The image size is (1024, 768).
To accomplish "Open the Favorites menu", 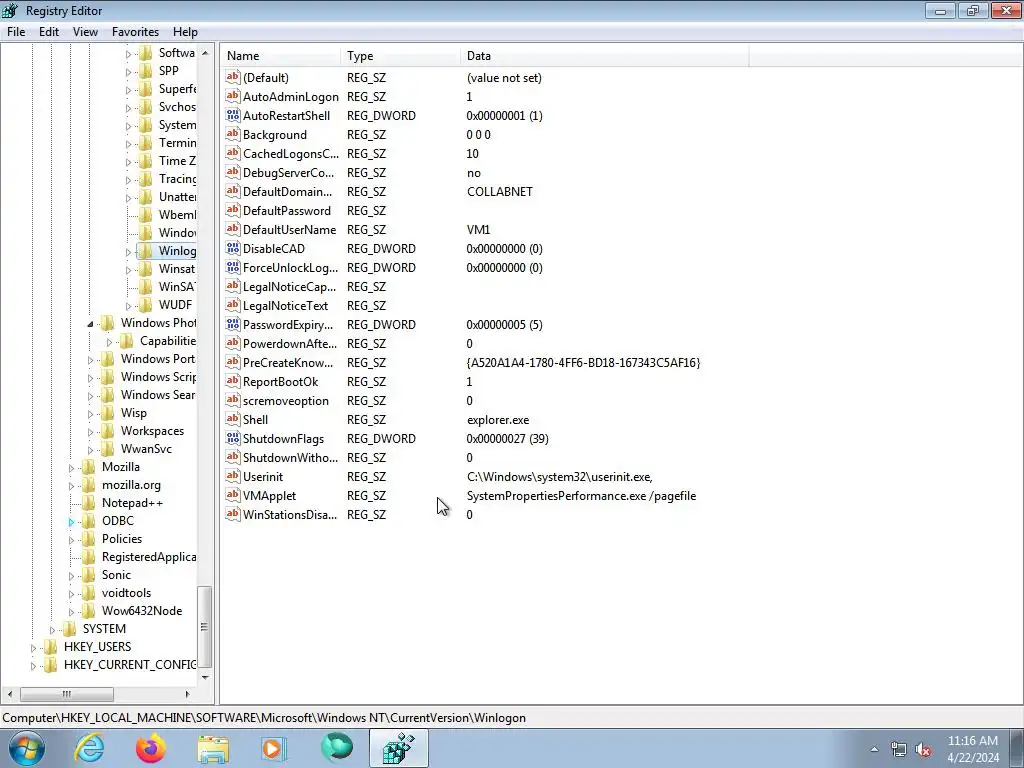I will (x=135, y=31).
